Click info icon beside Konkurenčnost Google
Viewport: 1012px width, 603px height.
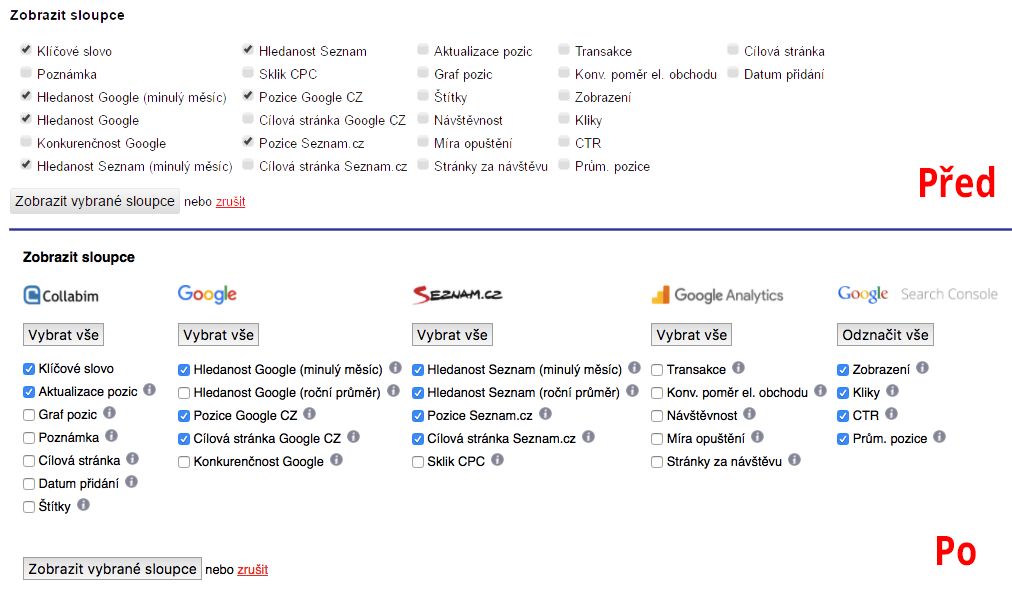point(336,460)
